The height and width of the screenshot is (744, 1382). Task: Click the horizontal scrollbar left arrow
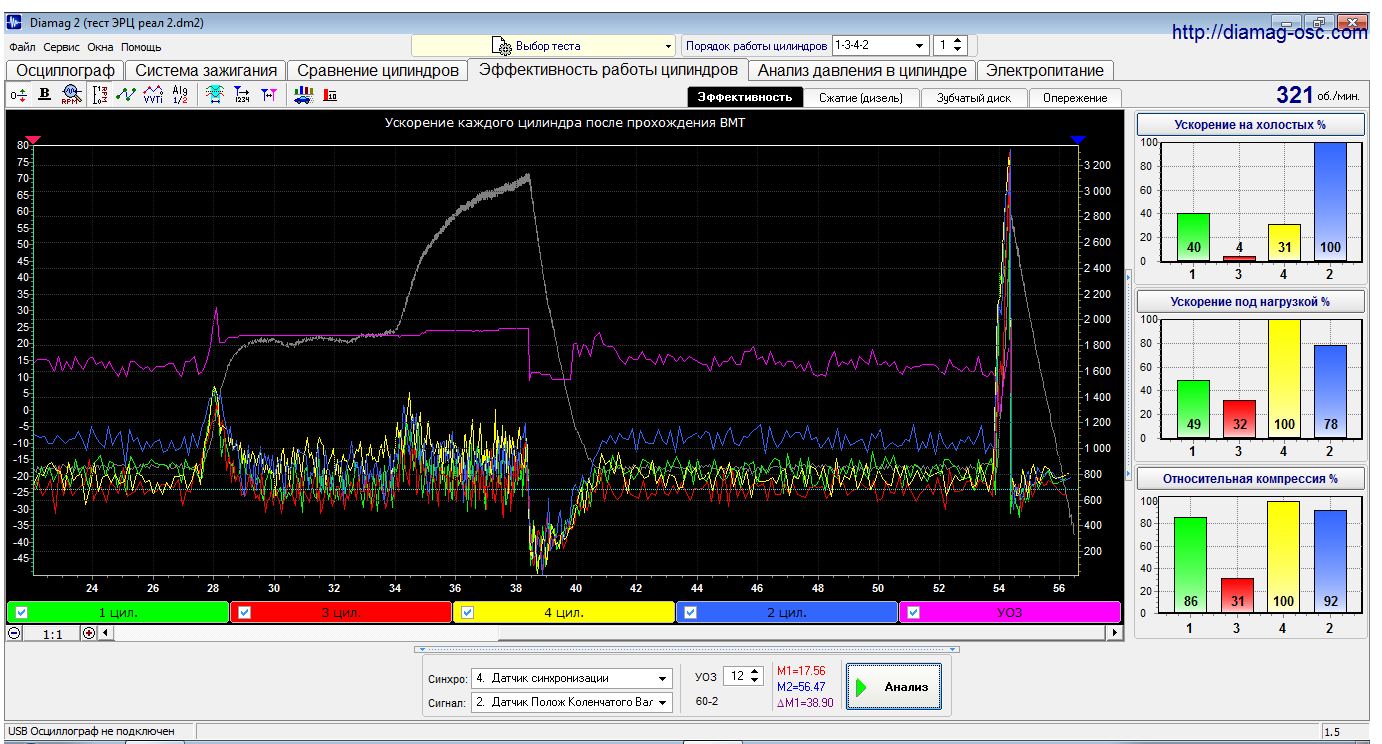106,633
